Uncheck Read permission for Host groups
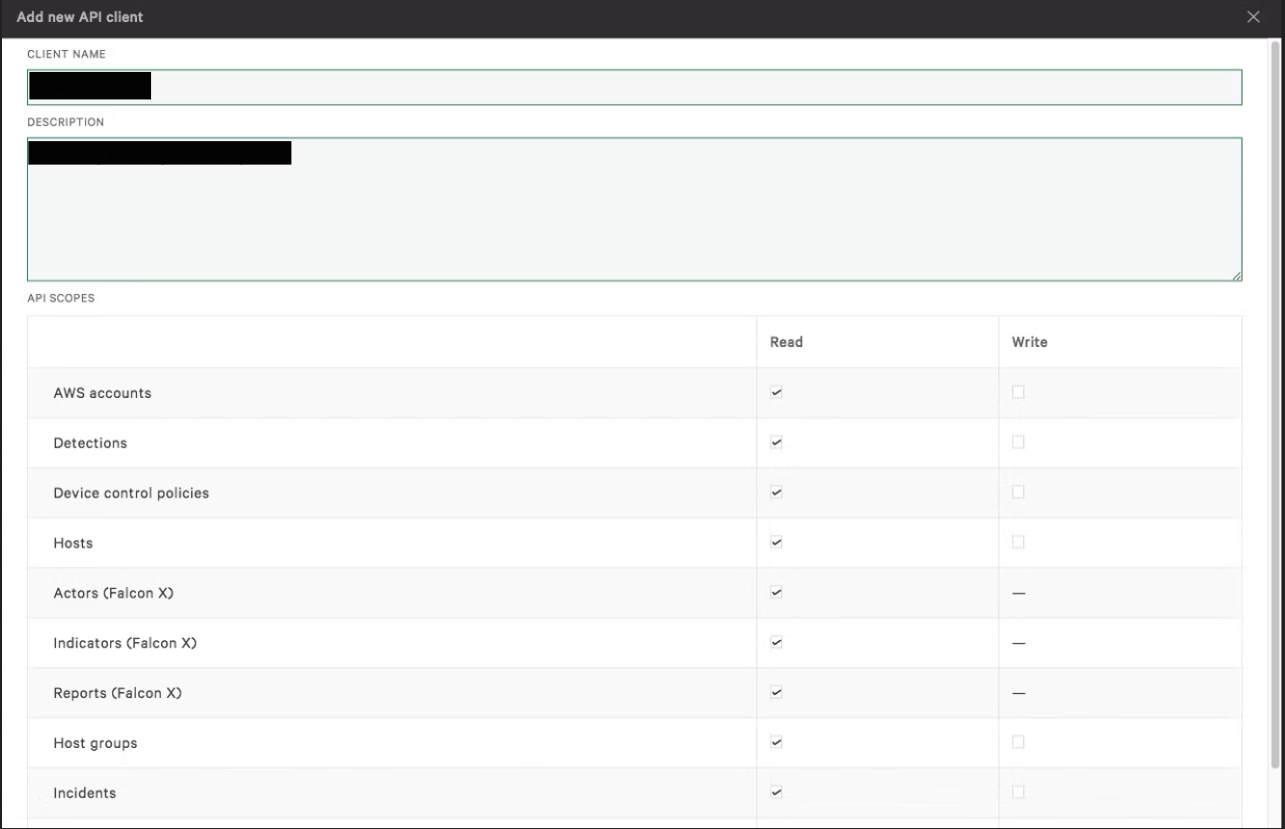Viewport: 1285px width, 829px height. click(776, 742)
